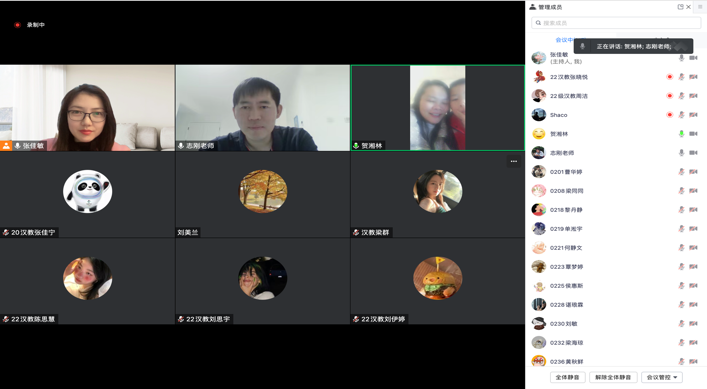Click the 解除全体静音 button
707x389 pixels.
coord(613,377)
